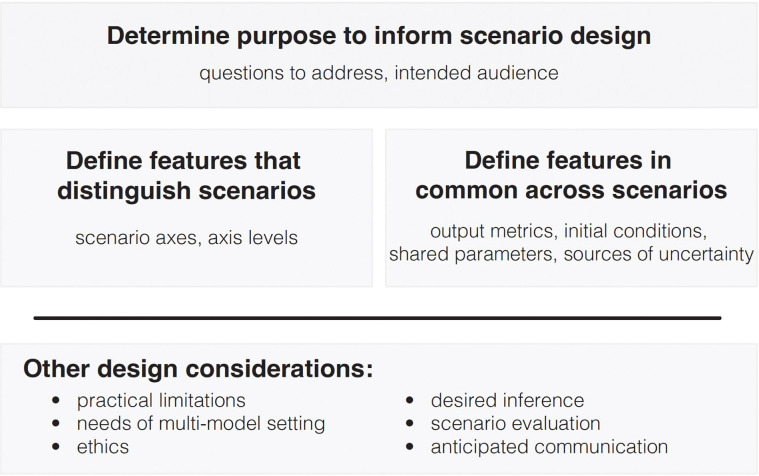
Task: Select the "practical limitations" list item
Action: pyautogui.click(x=161, y=400)
